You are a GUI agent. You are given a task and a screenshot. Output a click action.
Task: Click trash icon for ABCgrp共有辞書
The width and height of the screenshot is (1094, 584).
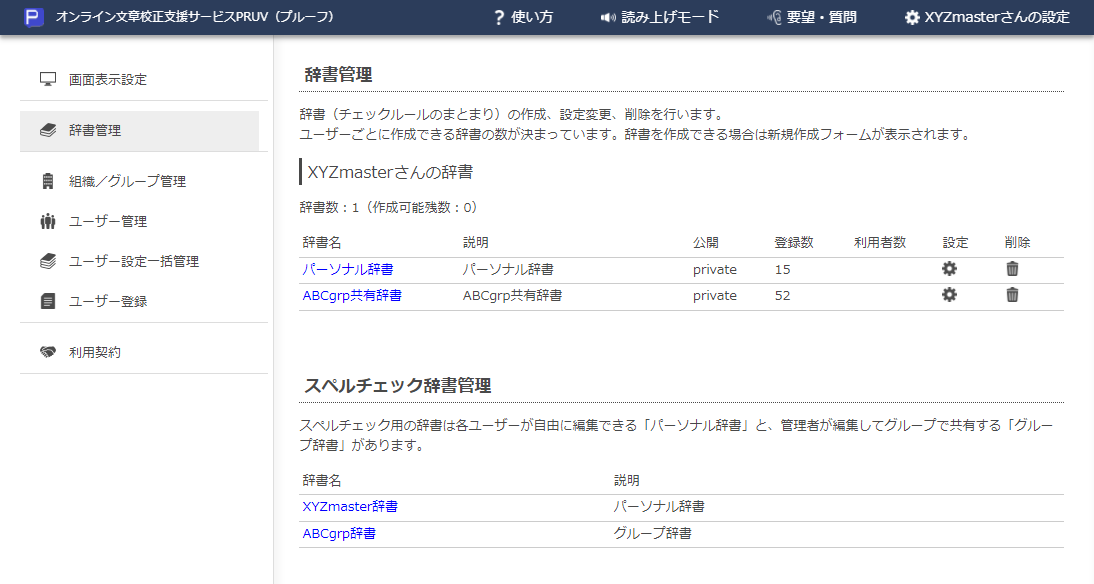coord(1012,295)
